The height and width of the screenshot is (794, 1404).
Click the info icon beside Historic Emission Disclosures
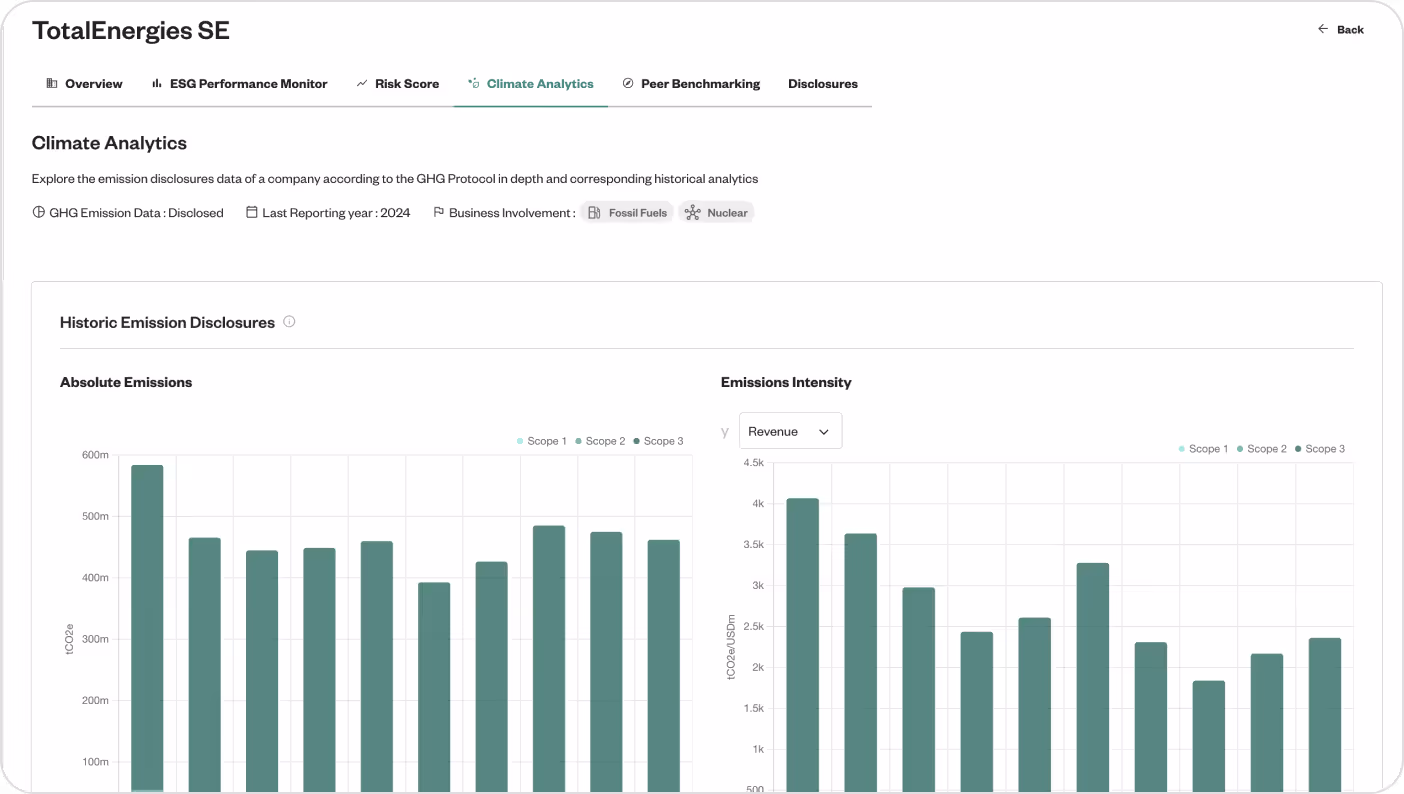(289, 322)
